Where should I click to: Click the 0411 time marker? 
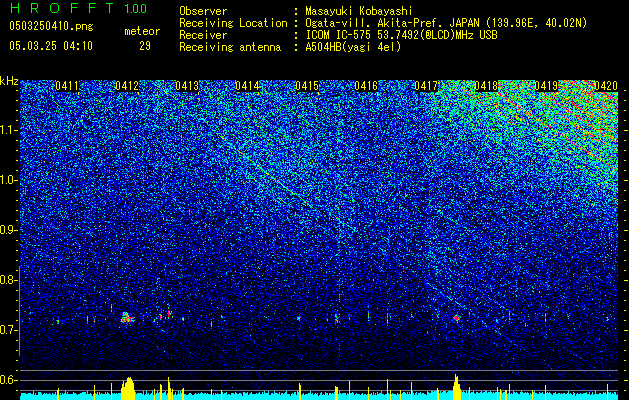click(67, 86)
